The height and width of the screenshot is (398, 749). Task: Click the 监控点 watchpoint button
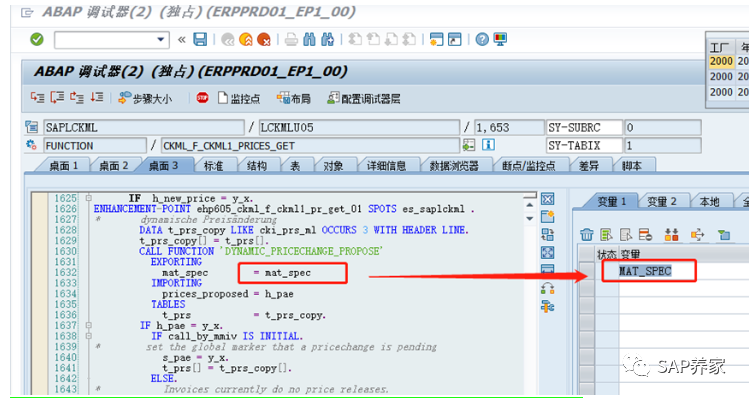point(239,98)
